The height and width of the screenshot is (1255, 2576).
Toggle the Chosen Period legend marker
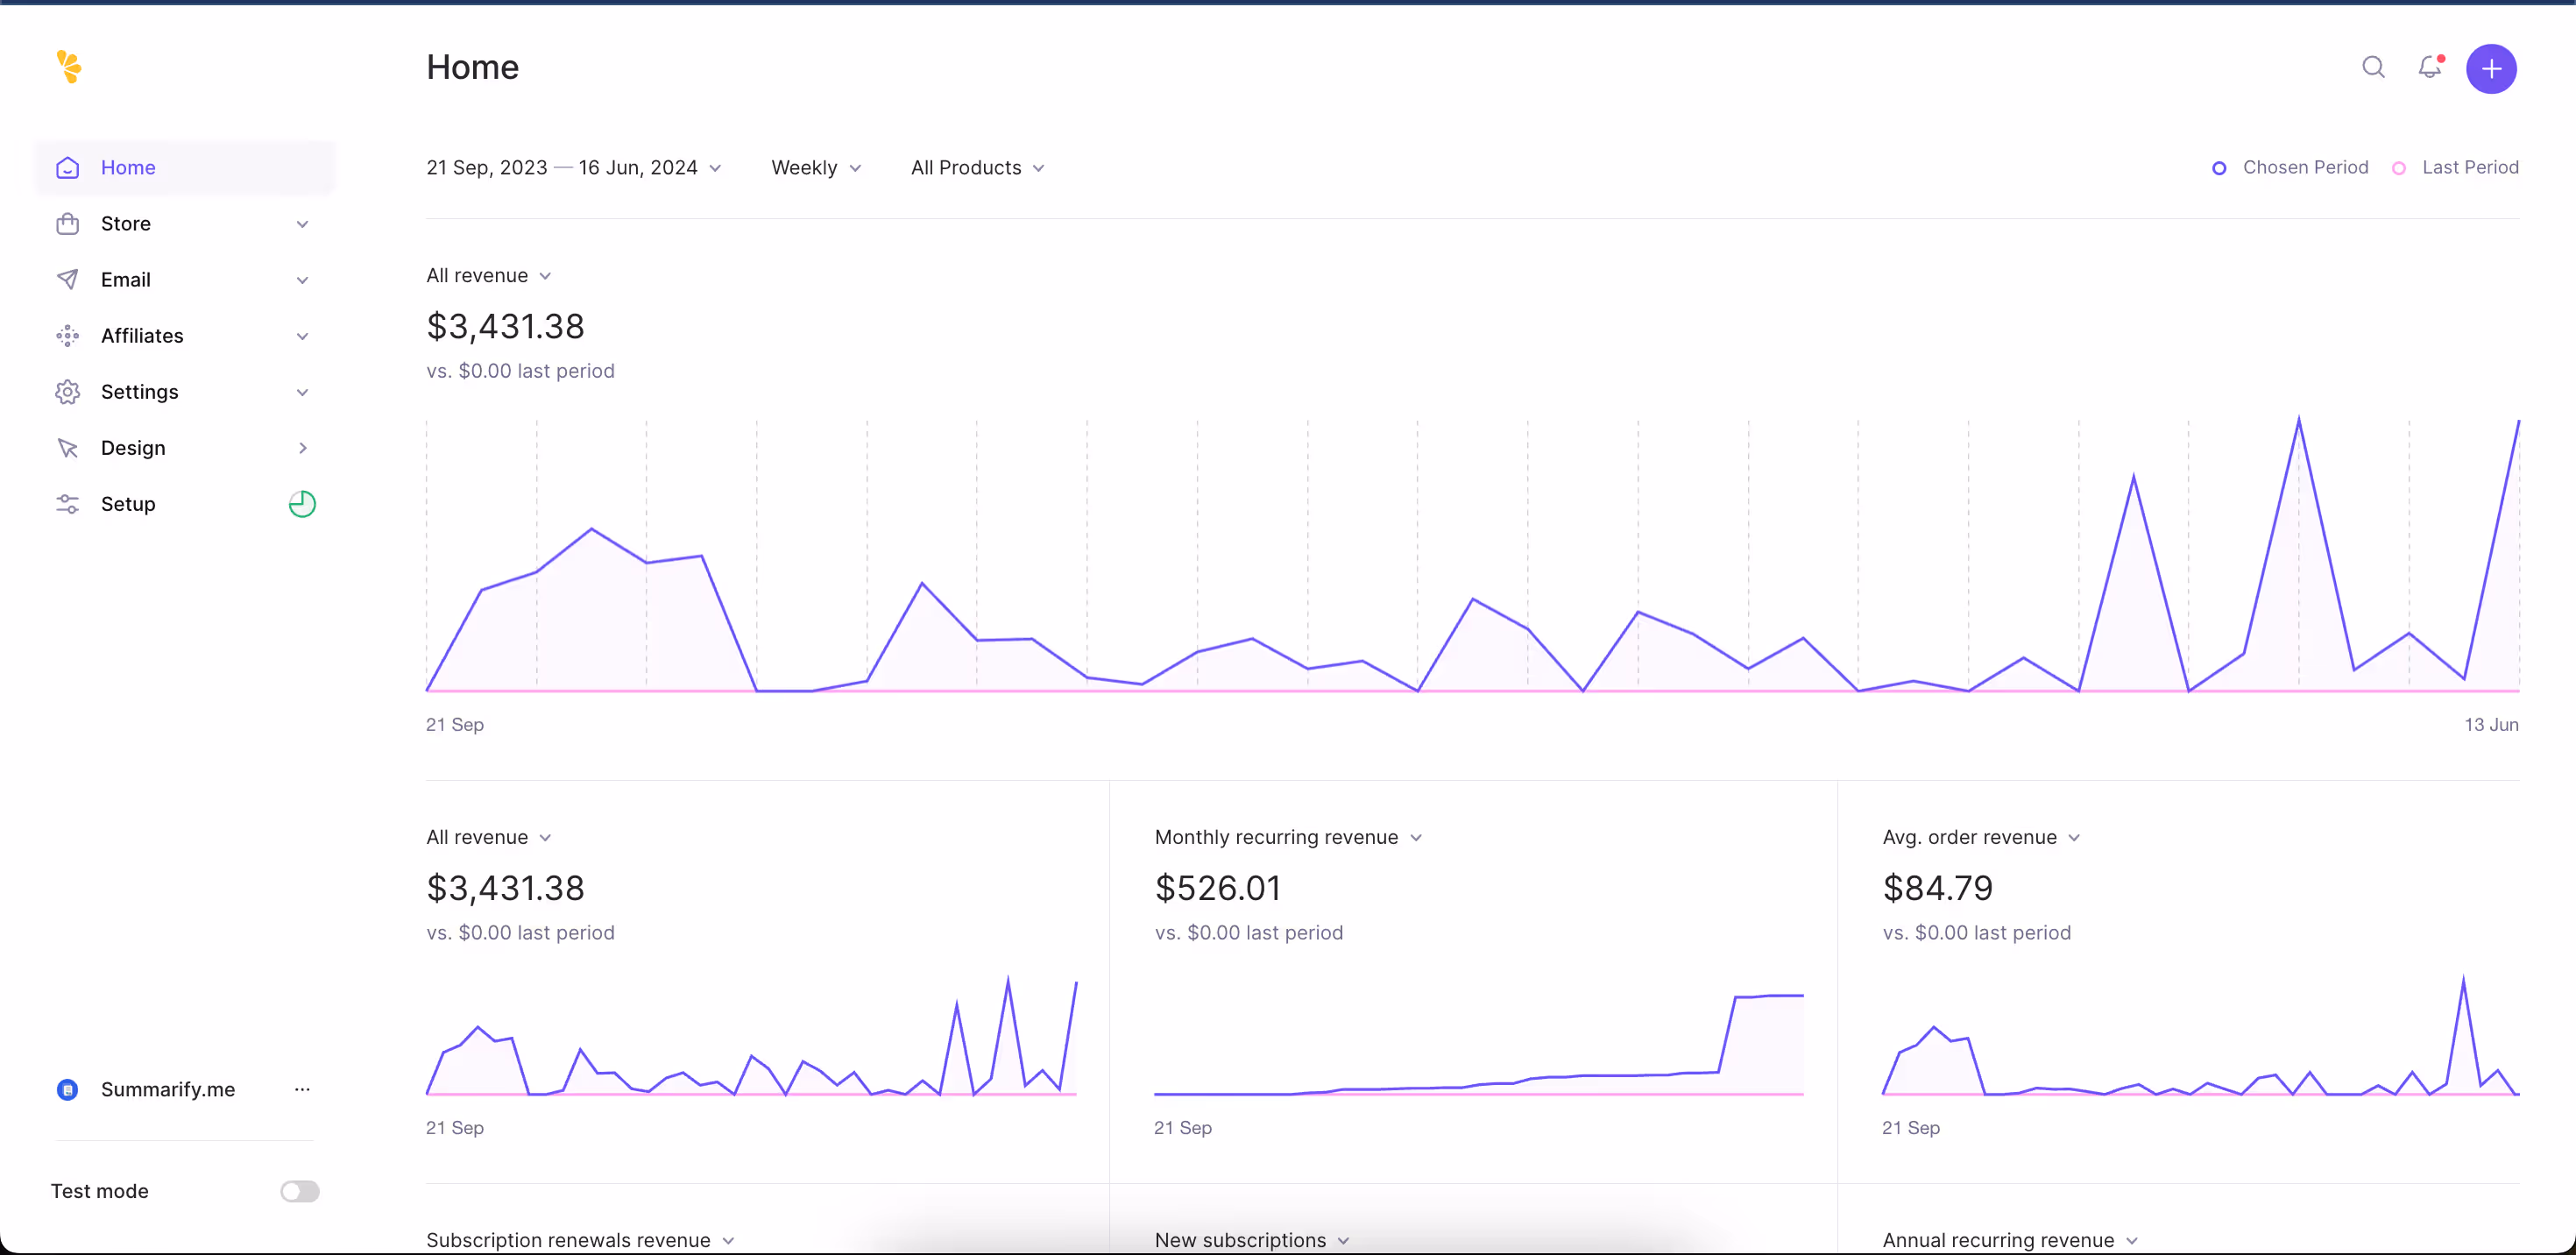2219,168
